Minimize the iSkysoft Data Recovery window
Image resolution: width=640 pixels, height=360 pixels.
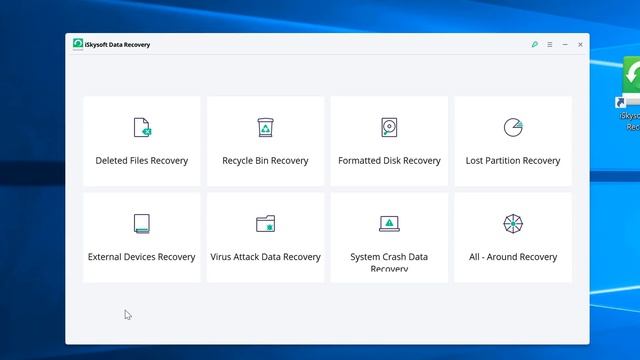click(x=565, y=44)
